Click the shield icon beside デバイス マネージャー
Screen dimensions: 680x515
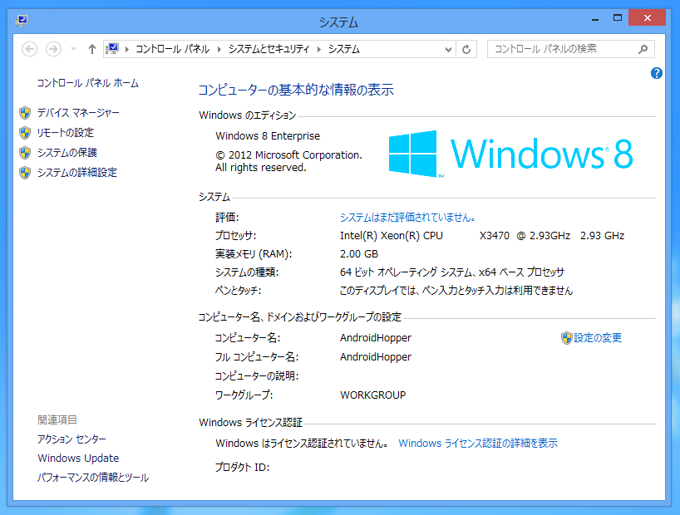(x=25, y=113)
